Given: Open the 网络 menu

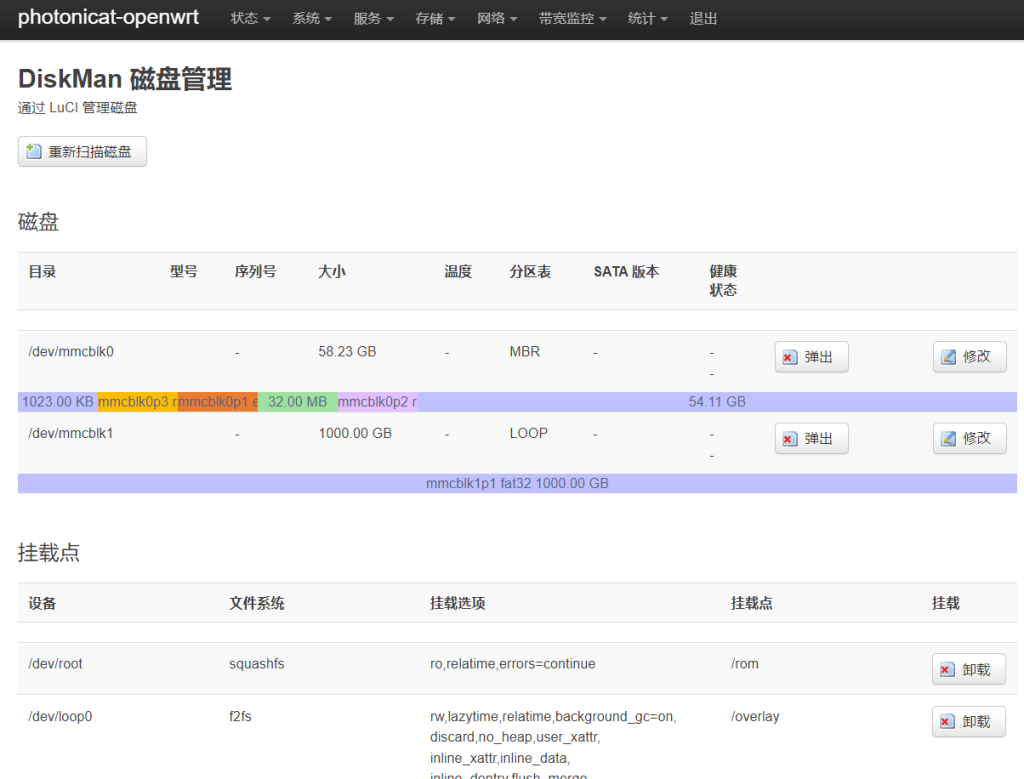Looking at the screenshot, I should point(497,19).
